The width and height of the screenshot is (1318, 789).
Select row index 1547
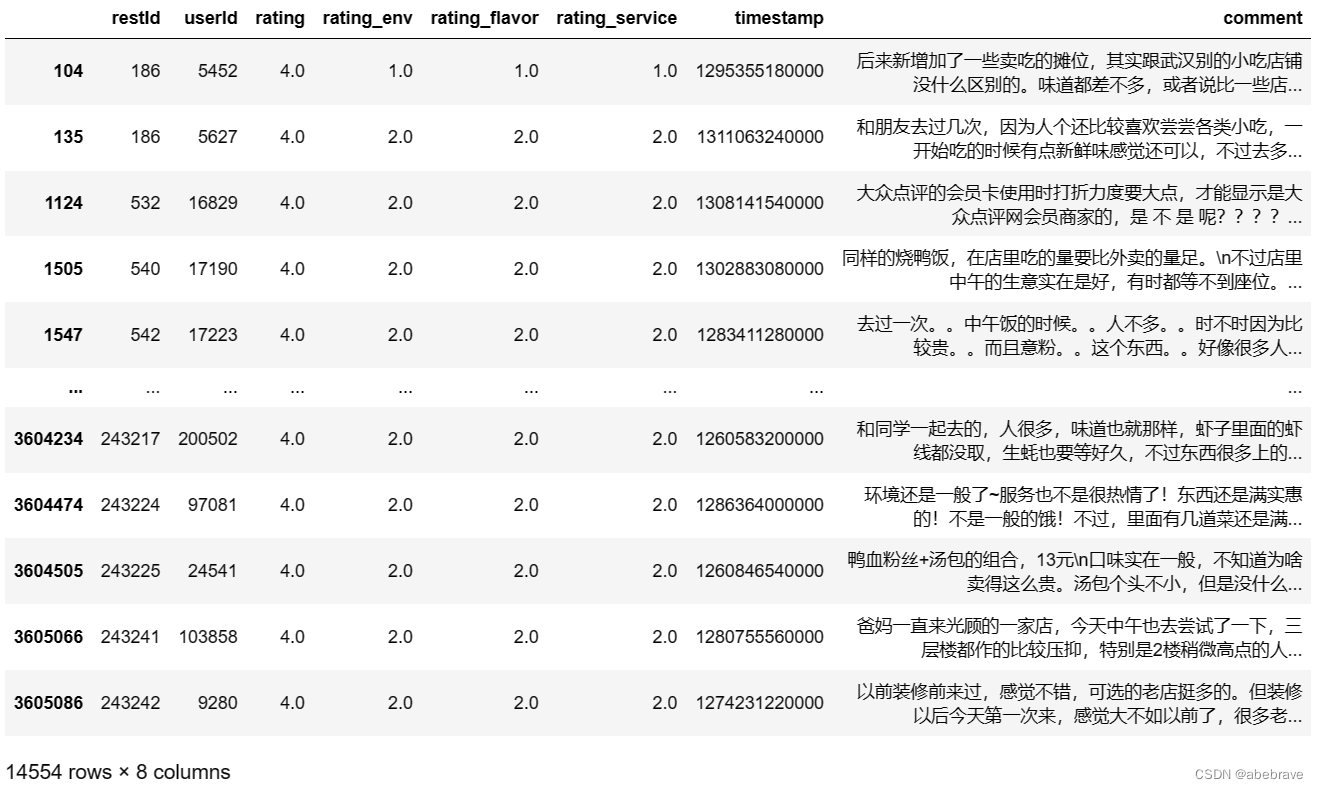click(x=64, y=335)
